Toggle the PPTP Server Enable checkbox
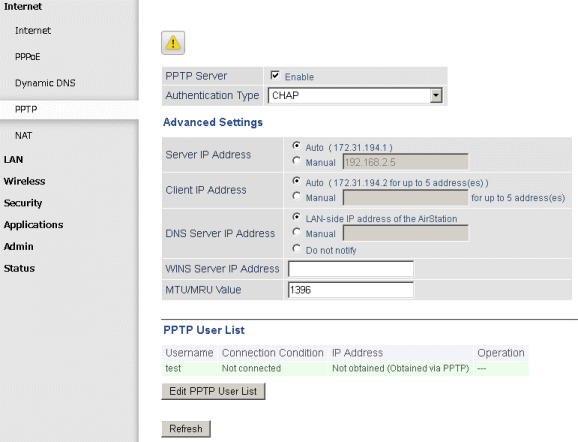578x442 pixels. (275, 75)
